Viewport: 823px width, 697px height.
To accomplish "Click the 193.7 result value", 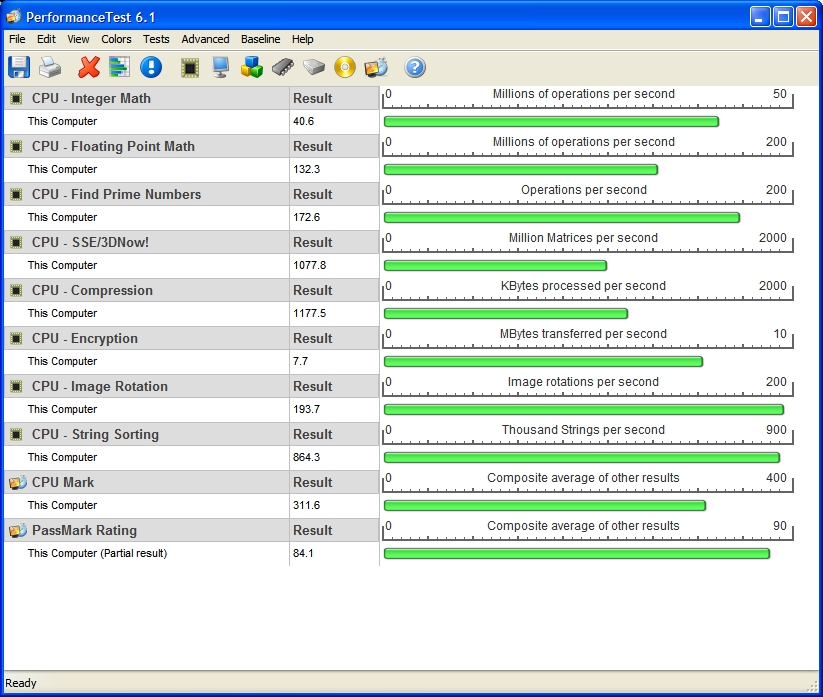I will tap(307, 409).
